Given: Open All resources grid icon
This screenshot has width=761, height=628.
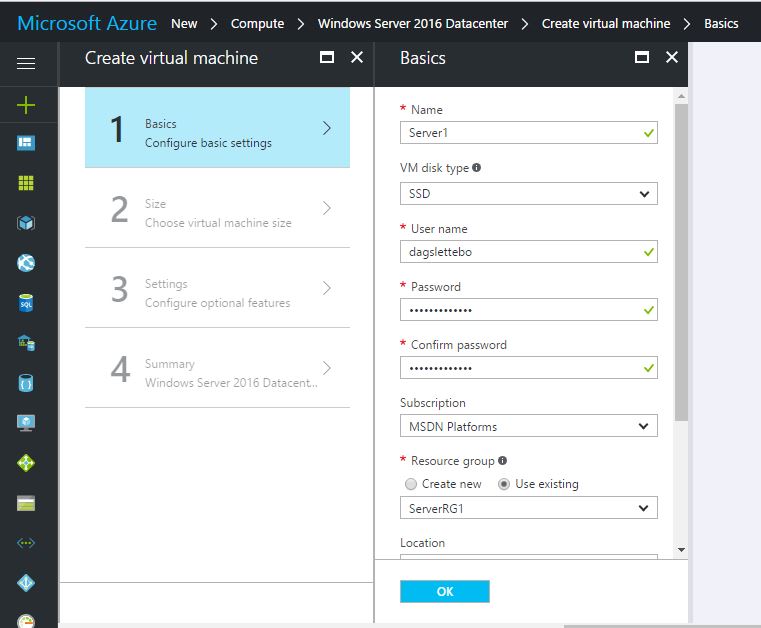Looking at the screenshot, I should pos(26,183).
